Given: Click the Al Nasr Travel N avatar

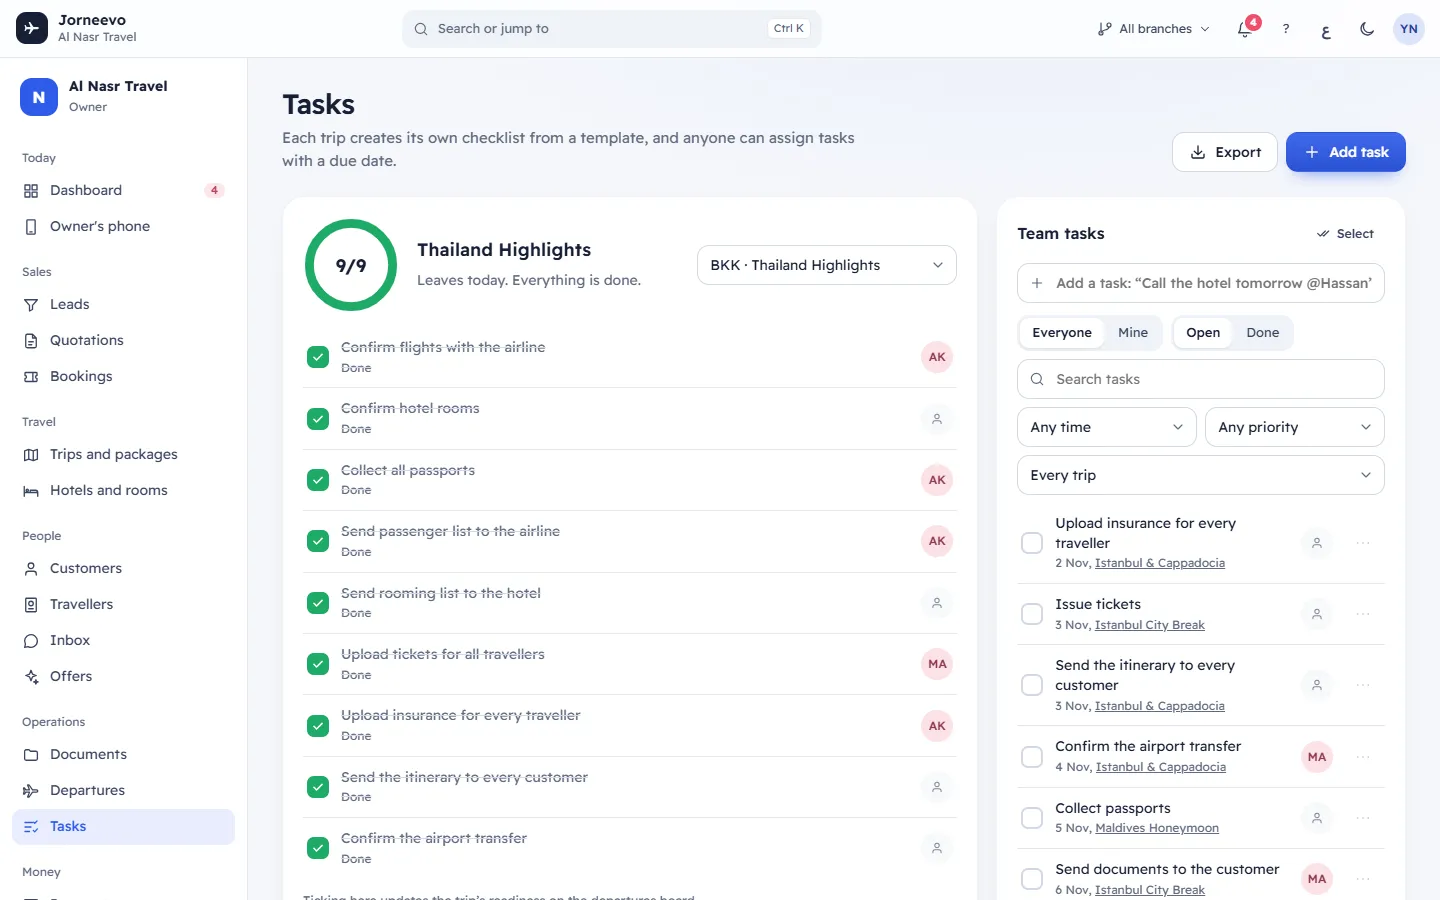Looking at the screenshot, I should (39, 97).
